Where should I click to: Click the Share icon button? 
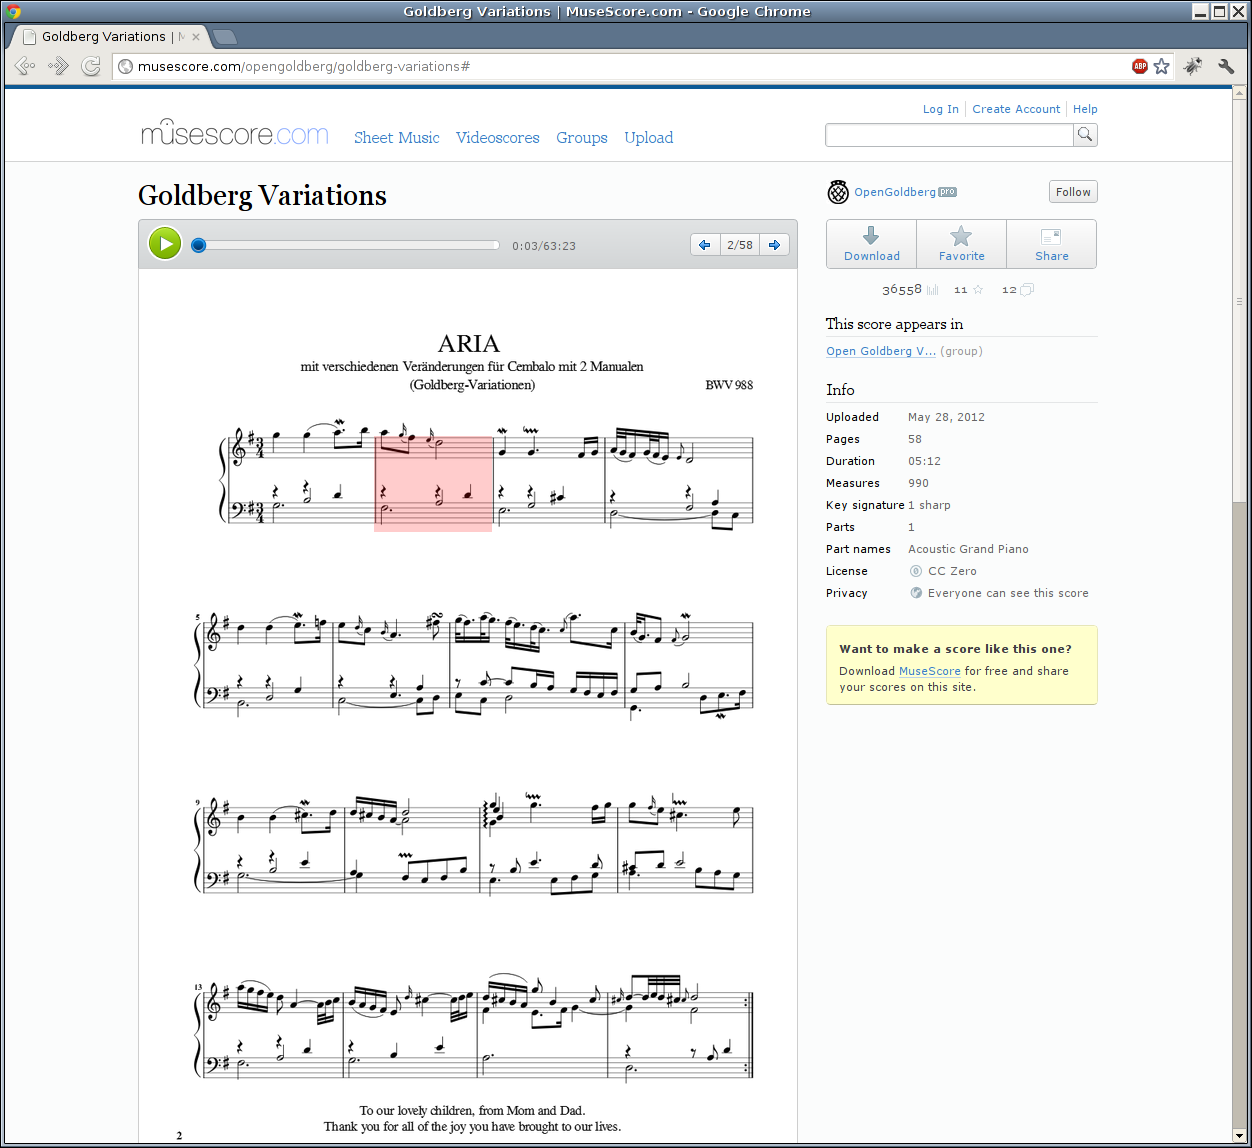1051,236
